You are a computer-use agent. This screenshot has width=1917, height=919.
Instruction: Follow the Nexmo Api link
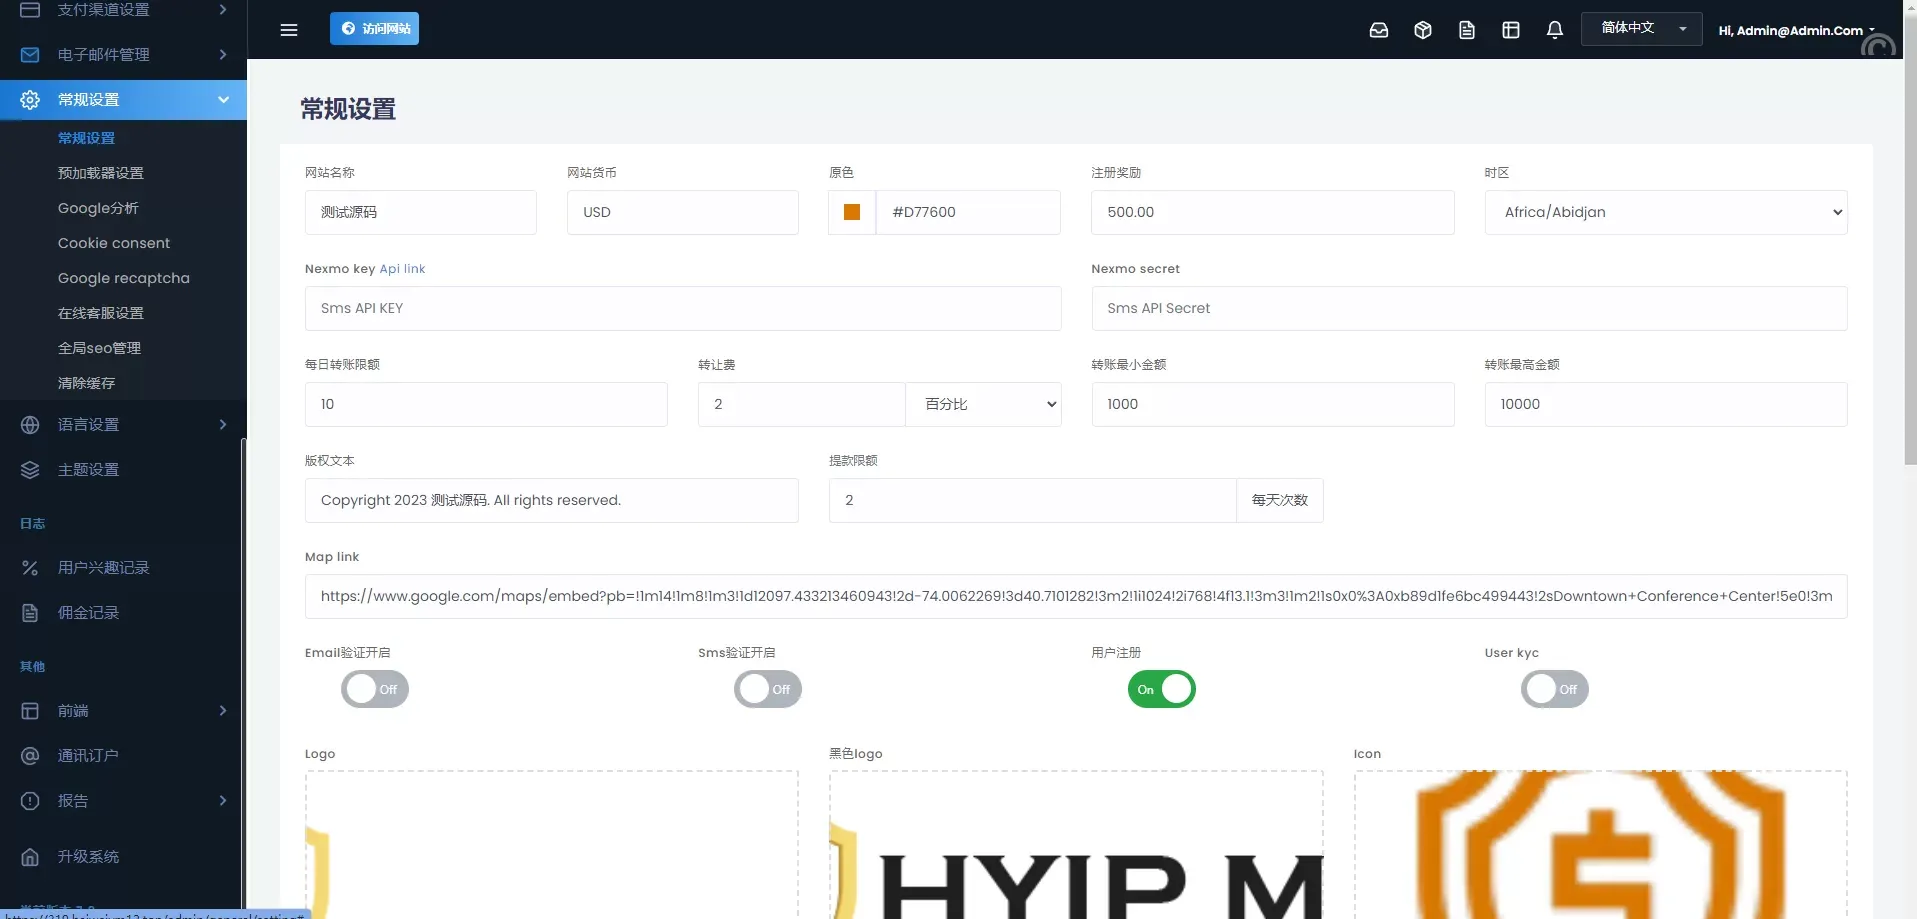(402, 269)
